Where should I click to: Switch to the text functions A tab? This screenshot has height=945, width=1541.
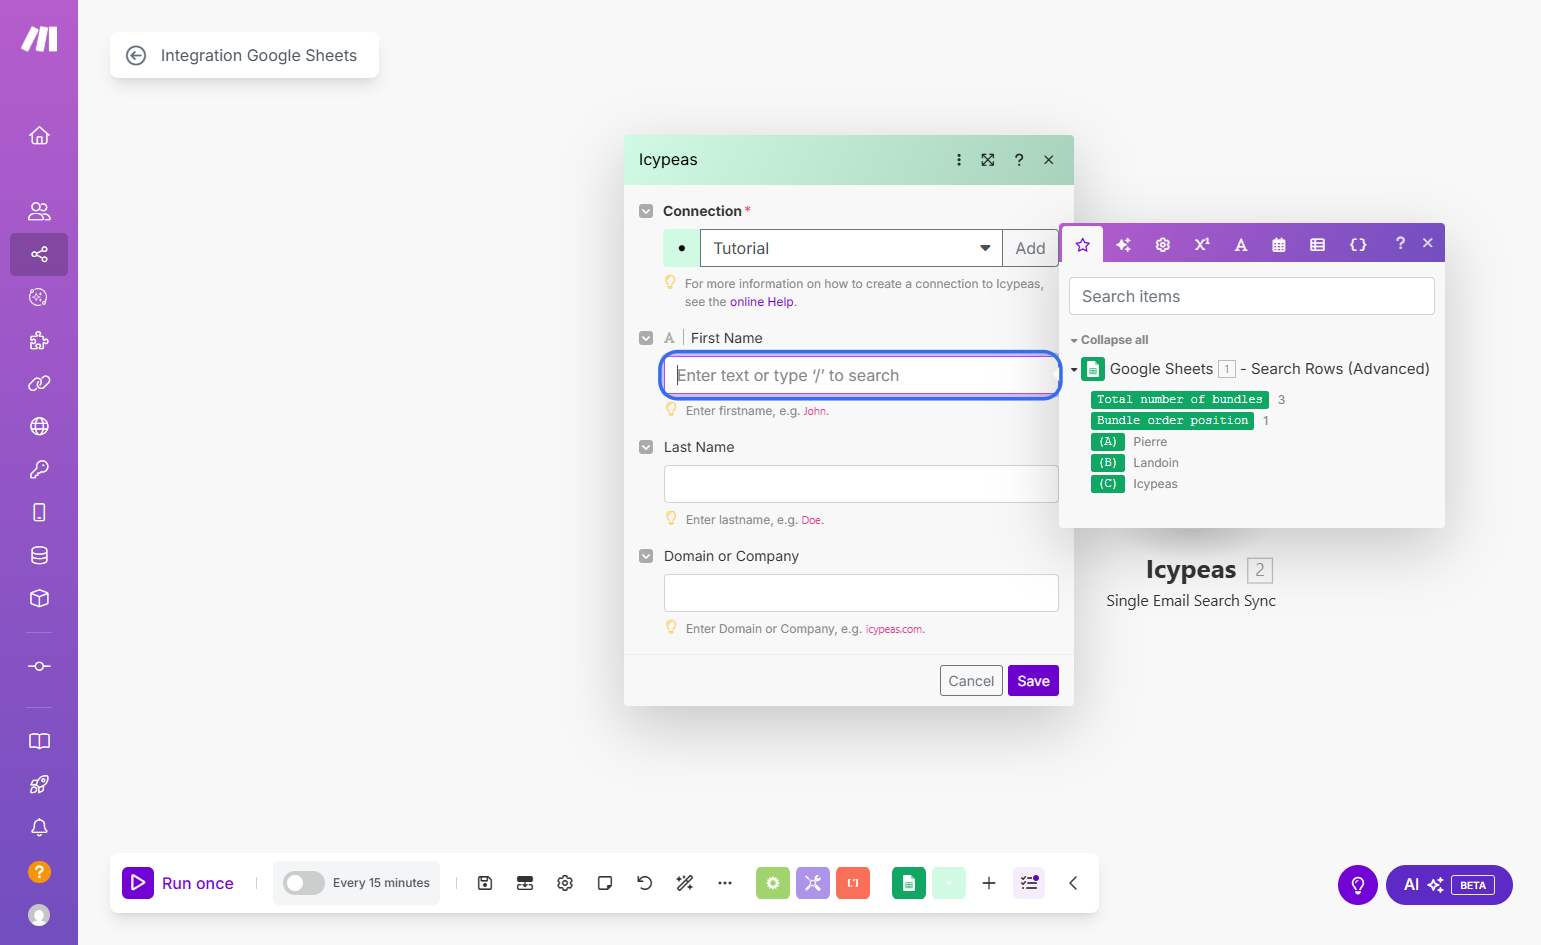click(1241, 244)
